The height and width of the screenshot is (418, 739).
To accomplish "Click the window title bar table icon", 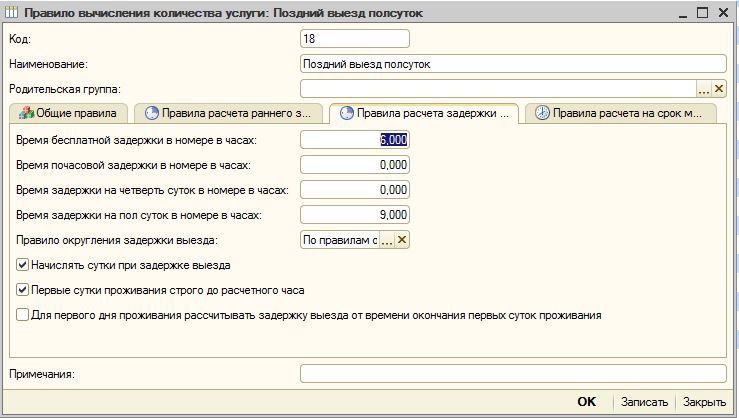I will (11, 12).
